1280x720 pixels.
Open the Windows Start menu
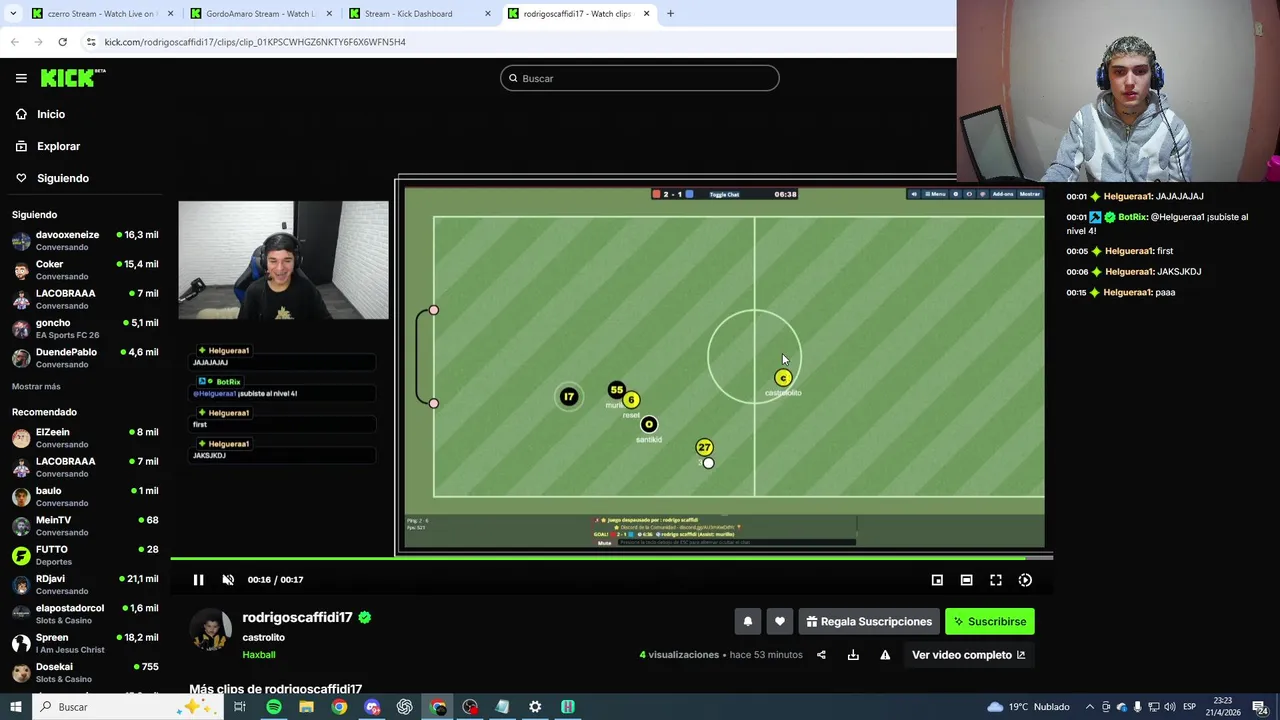pyautogui.click(x=16, y=707)
